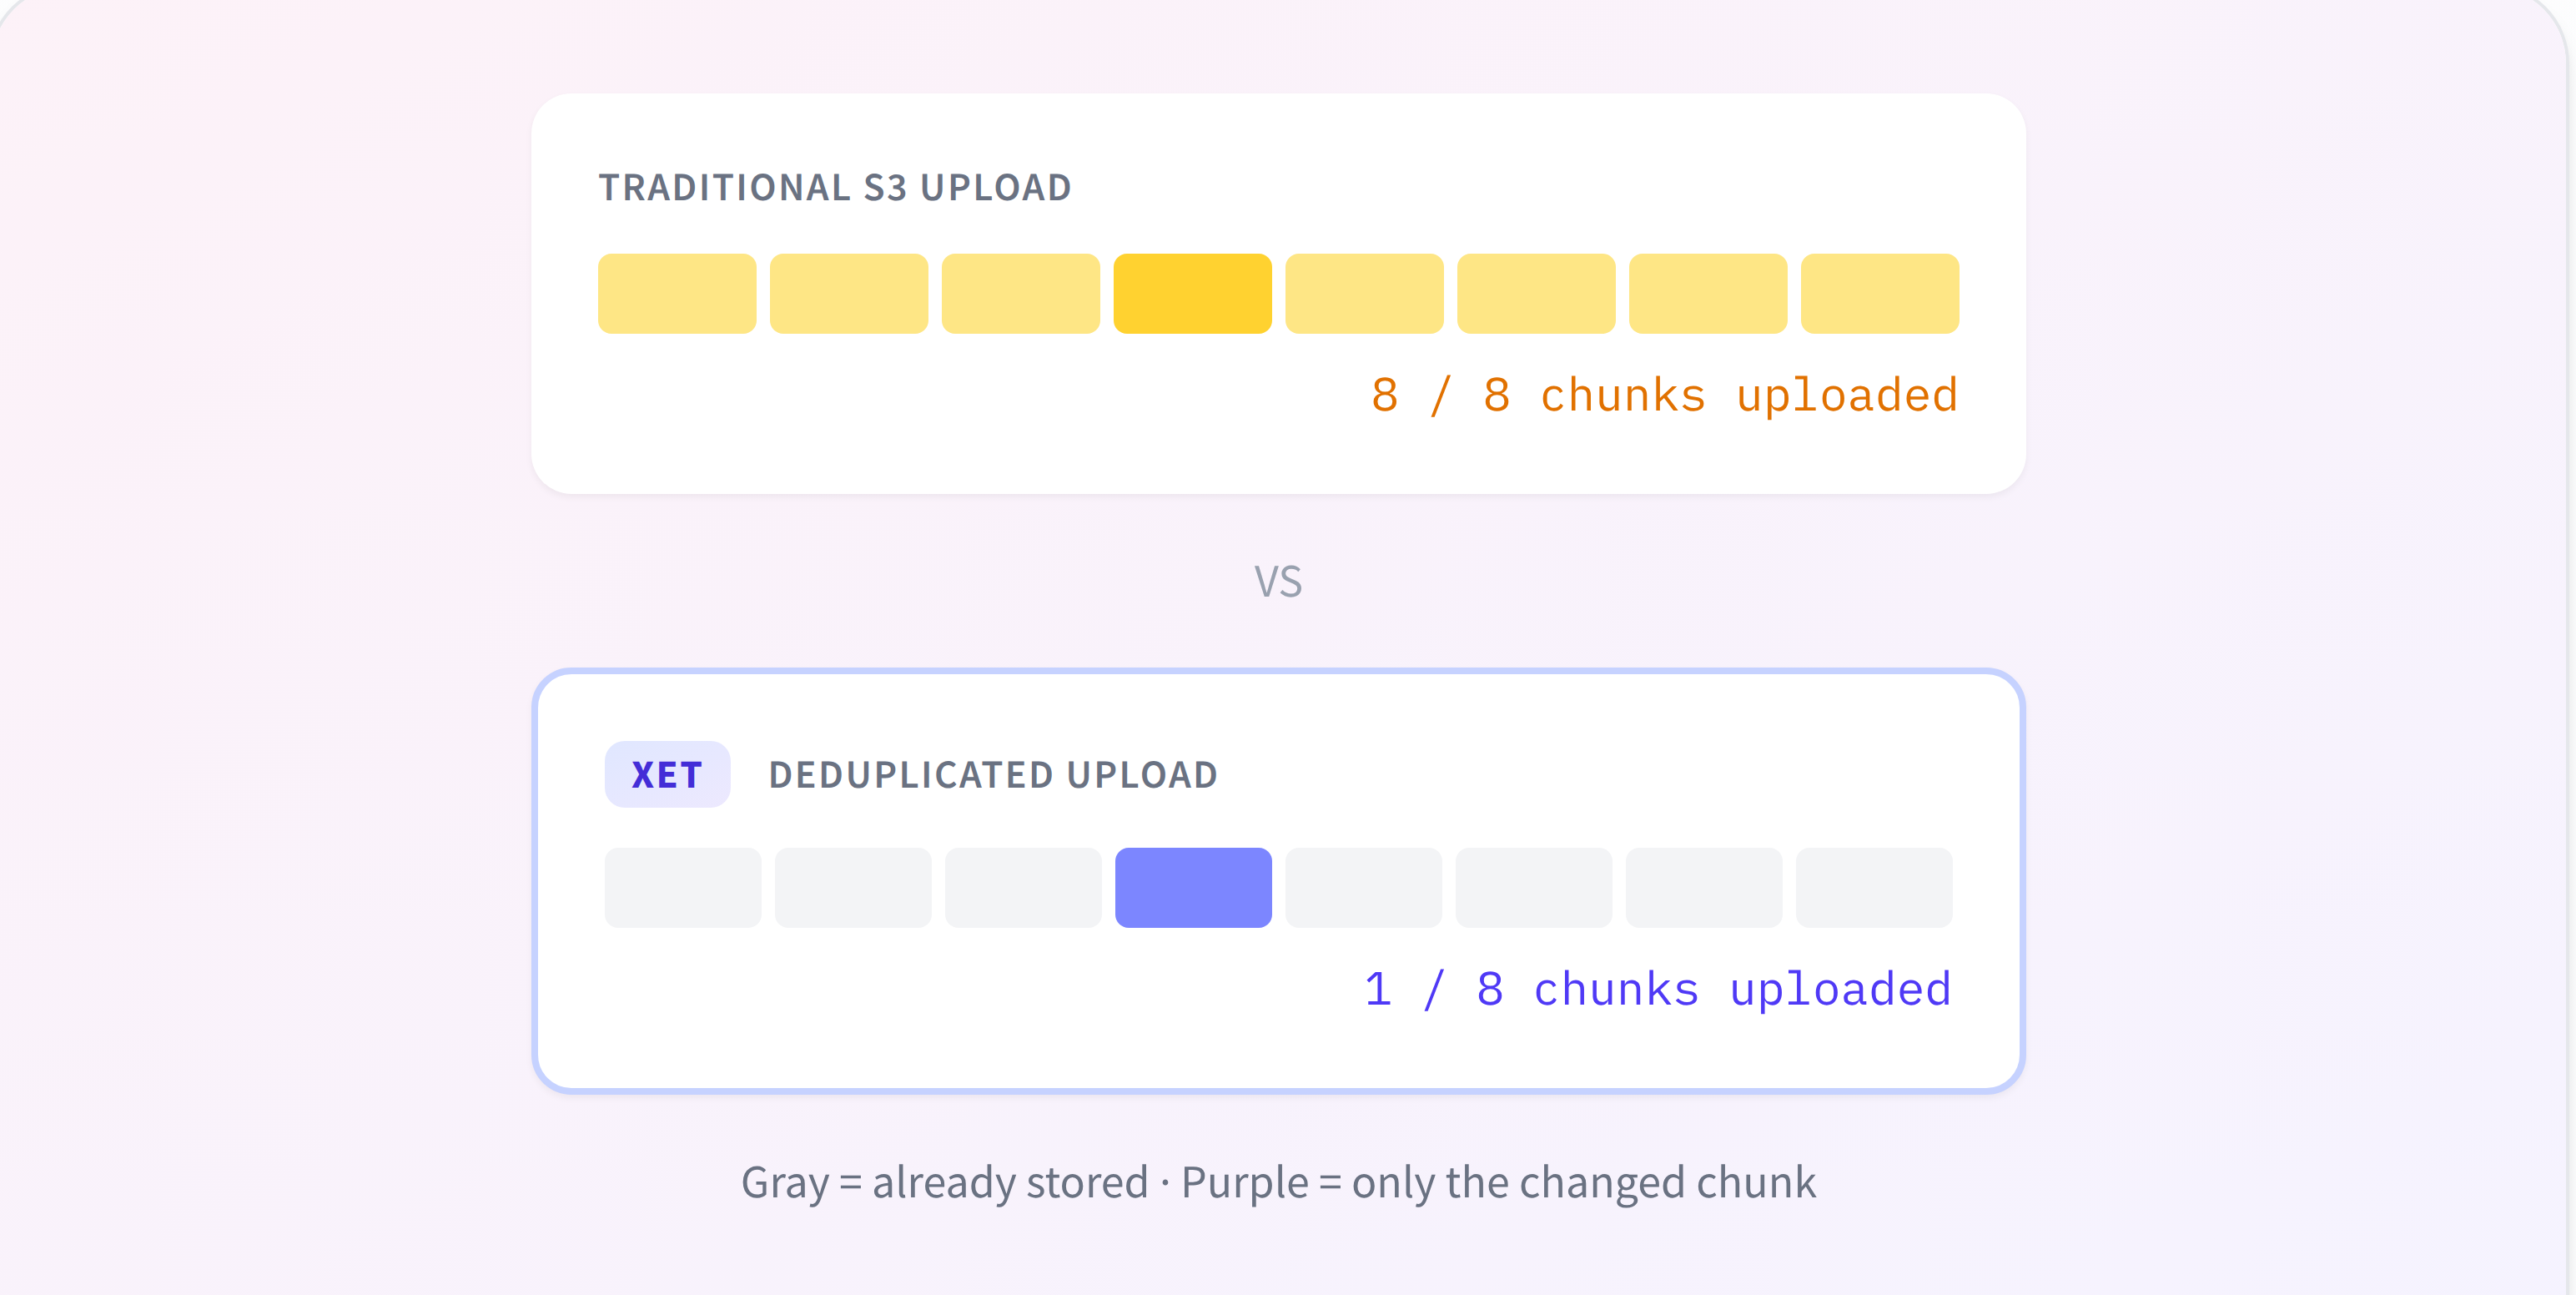
Task: Select the third yellow chunk in S3 row
Action: point(1020,293)
